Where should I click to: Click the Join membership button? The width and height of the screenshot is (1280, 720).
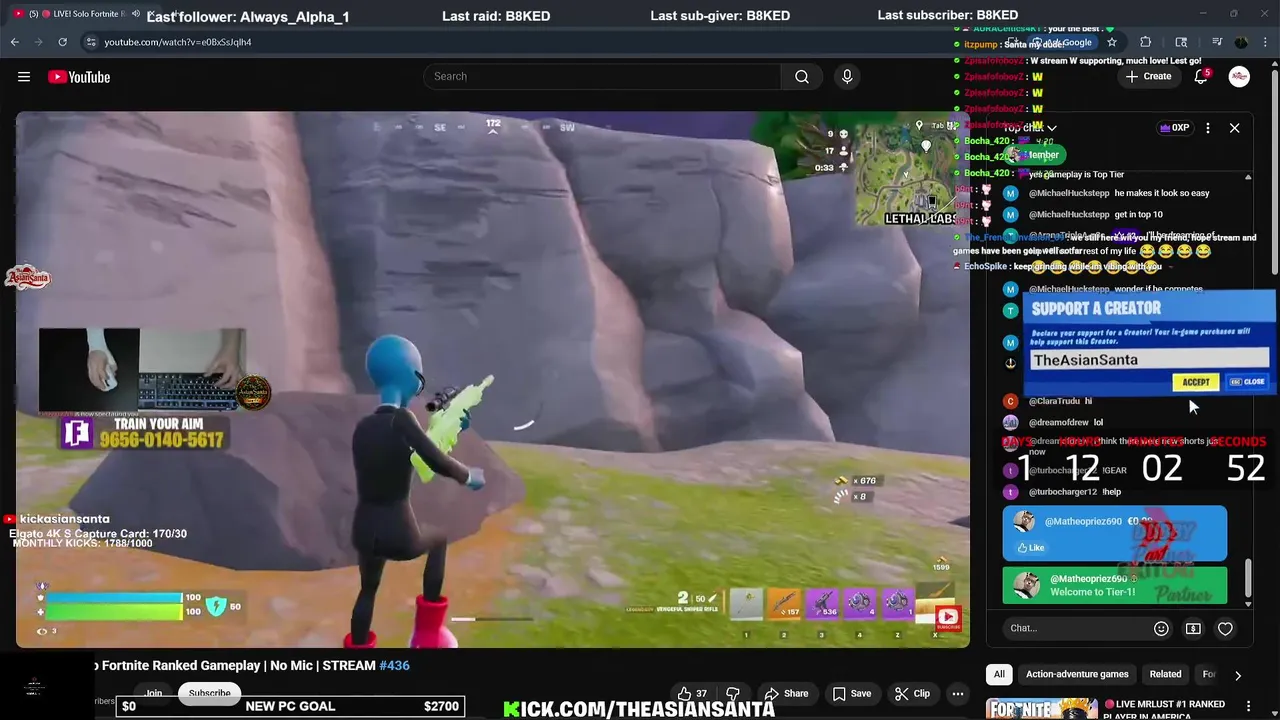pos(153,693)
